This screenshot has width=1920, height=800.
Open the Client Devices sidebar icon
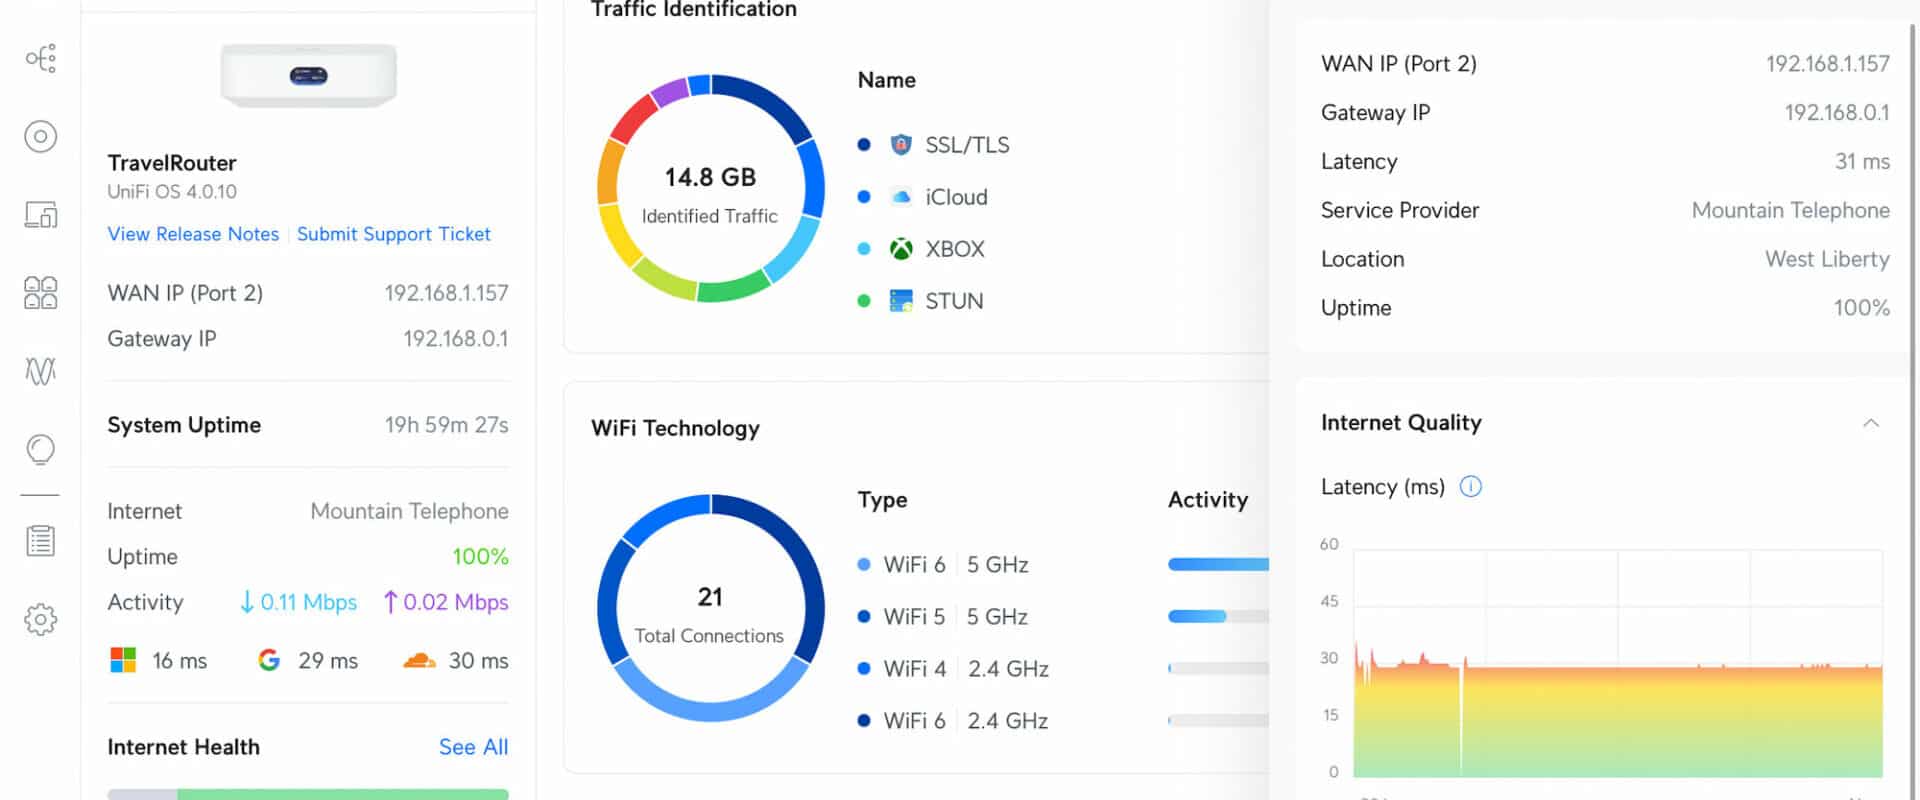pyautogui.click(x=40, y=214)
